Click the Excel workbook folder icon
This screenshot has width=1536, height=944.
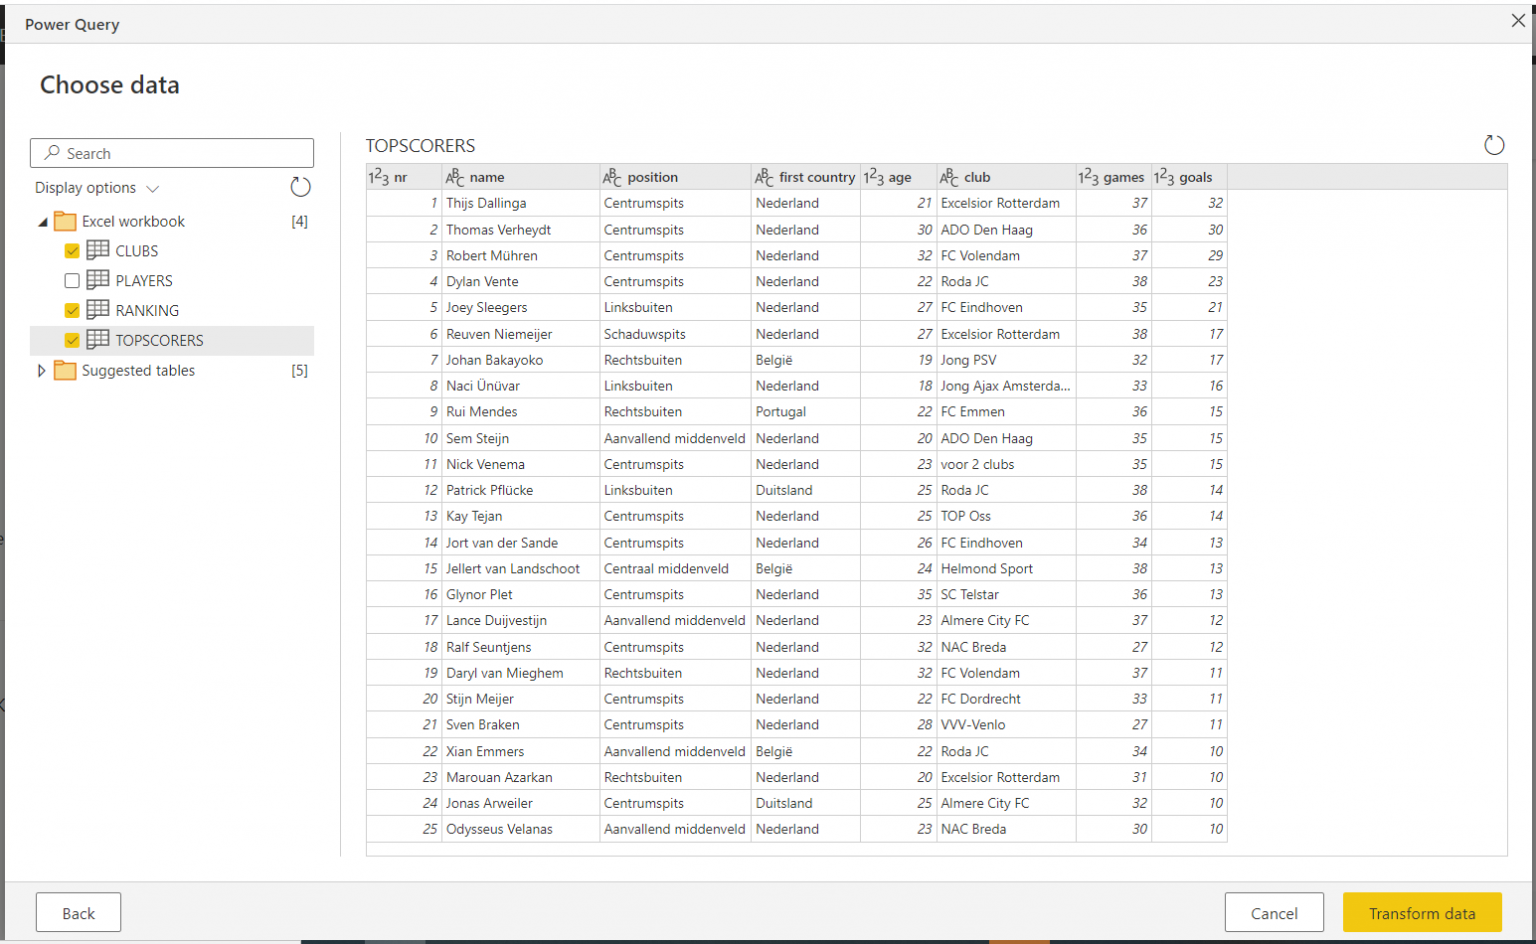pos(65,221)
